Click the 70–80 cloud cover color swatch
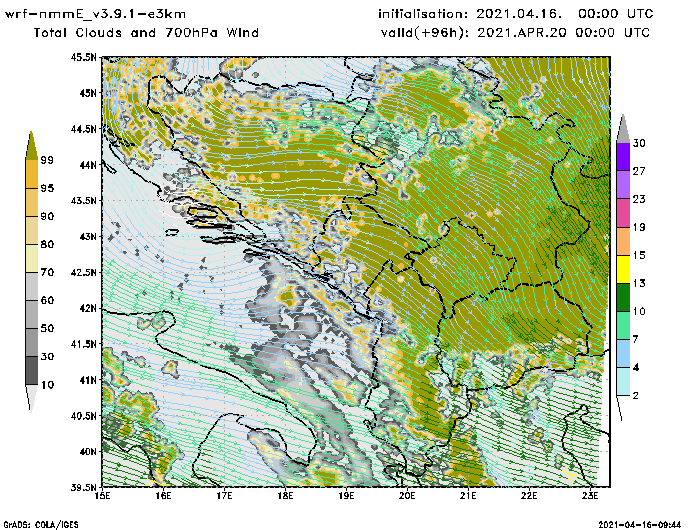700x530 pixels. click(32, 259)
